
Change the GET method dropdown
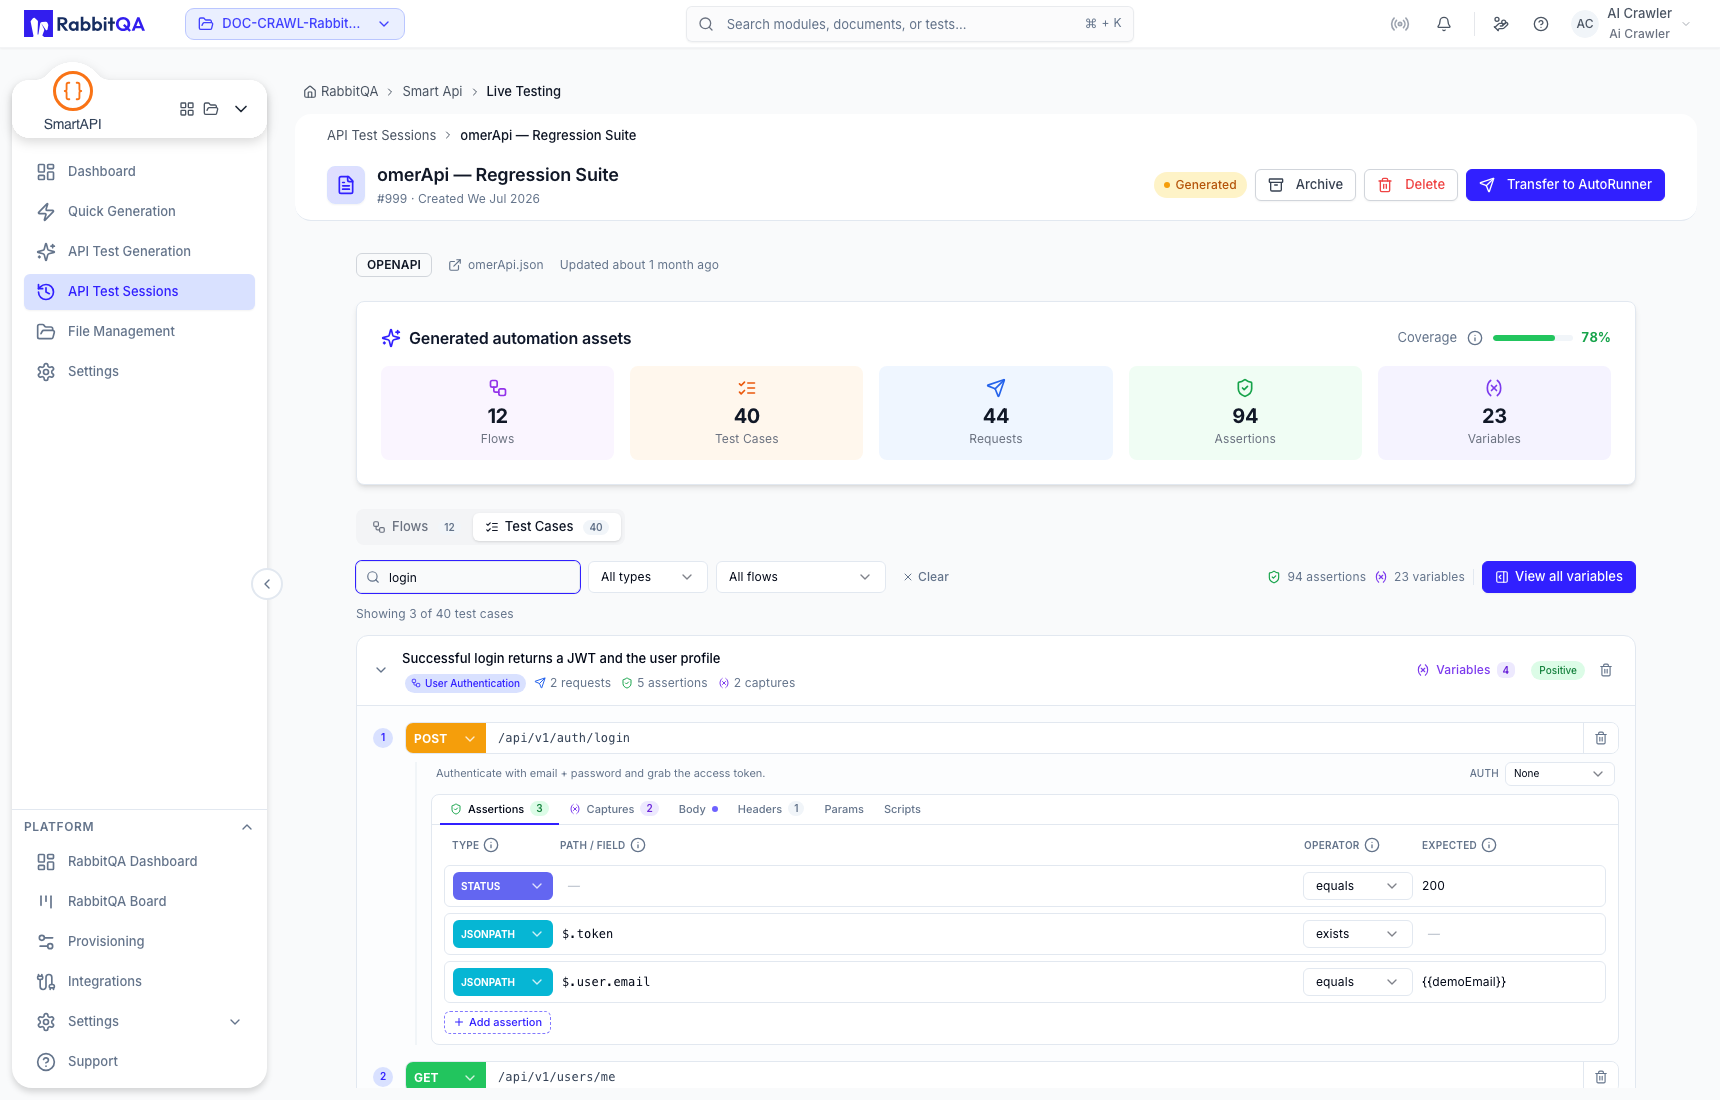445,1077
